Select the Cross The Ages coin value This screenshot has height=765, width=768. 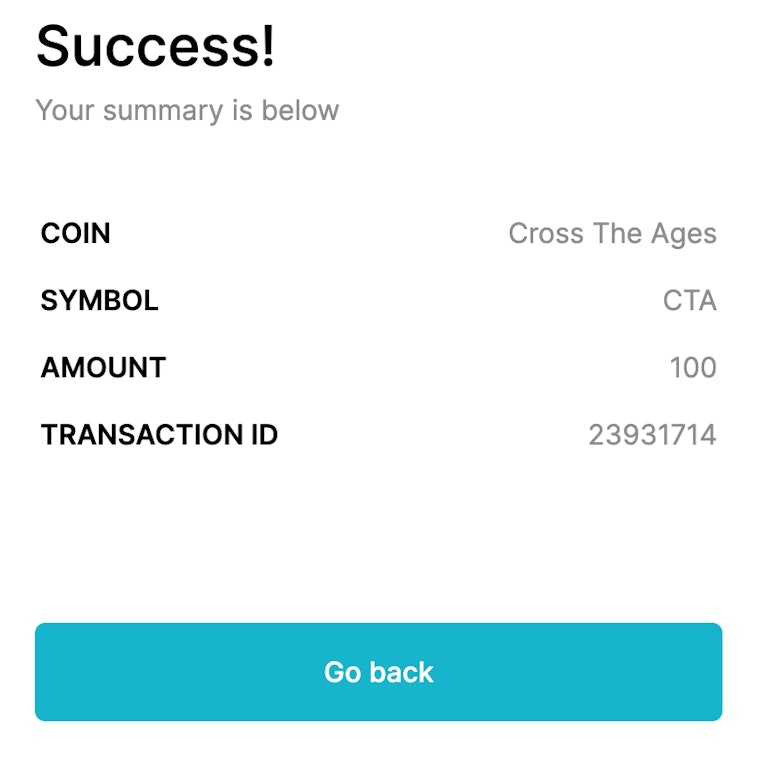(612, 234)
